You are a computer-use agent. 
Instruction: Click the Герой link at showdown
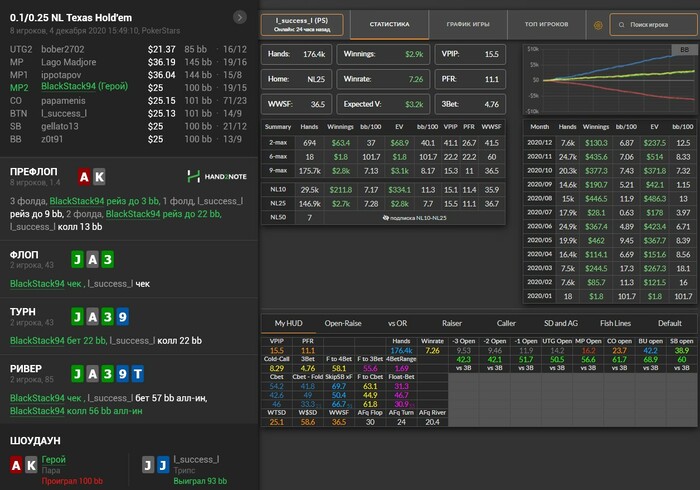point(54,459)
